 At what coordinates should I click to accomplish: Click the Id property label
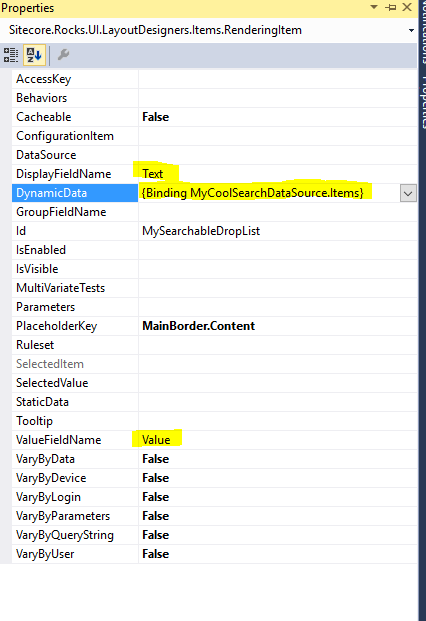point(21,231)
